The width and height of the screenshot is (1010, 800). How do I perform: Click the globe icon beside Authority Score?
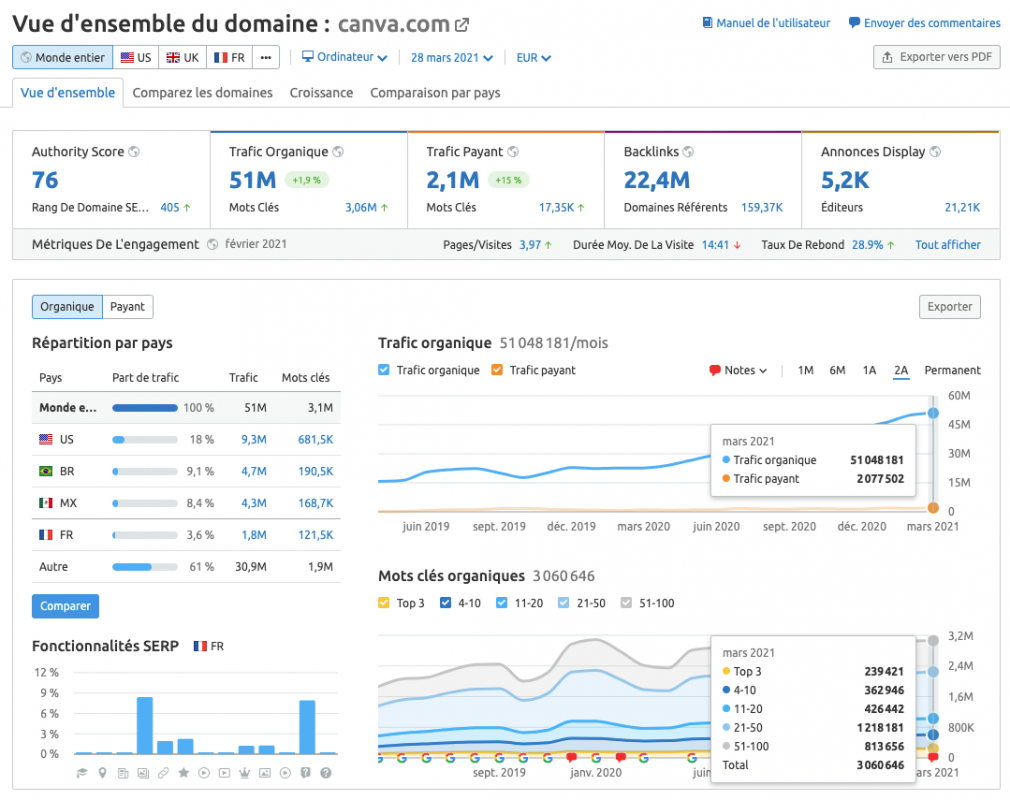[x=134, y=152]
